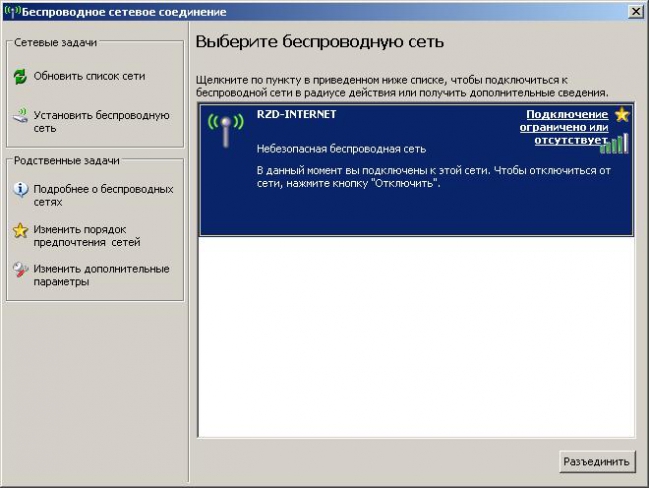Click the wrench icon beside Изменить дополнительные параметры
This screenshot has height=488, width=649.
[x=20, y=270]
